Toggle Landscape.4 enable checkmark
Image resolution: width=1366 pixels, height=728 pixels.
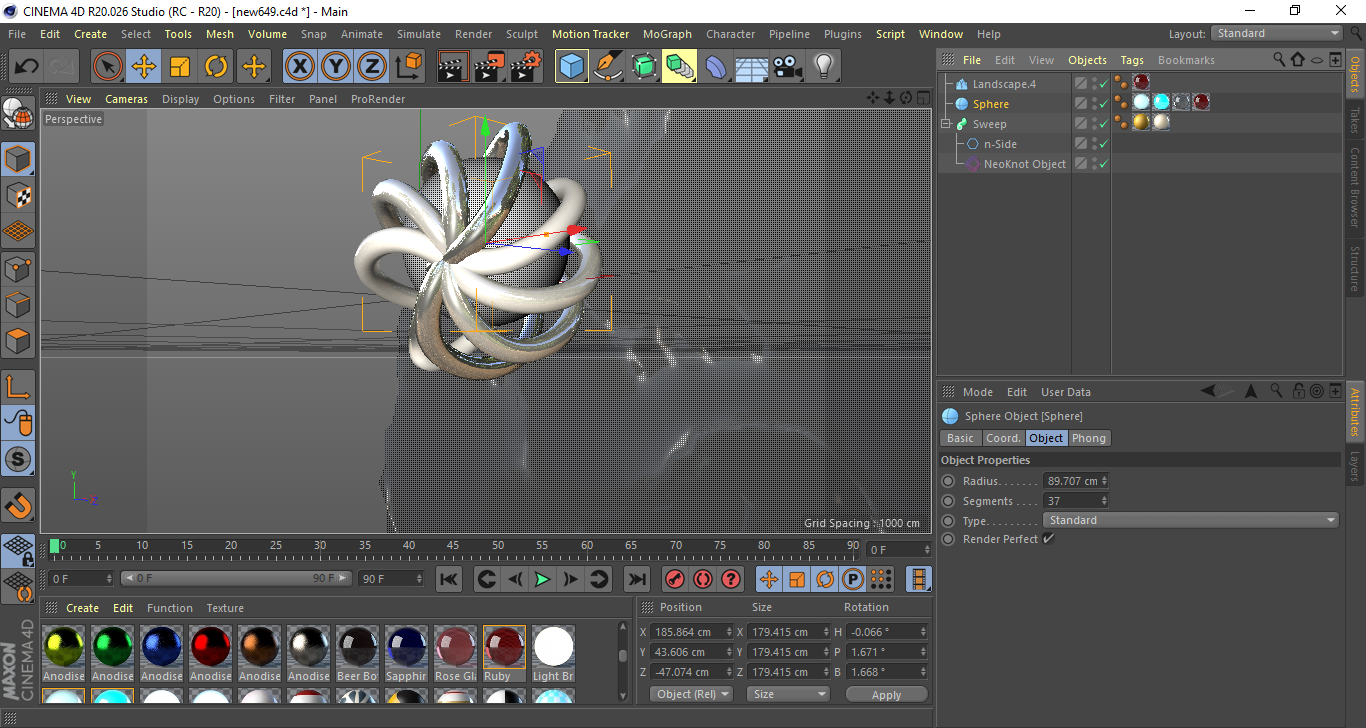point(1104,84)
